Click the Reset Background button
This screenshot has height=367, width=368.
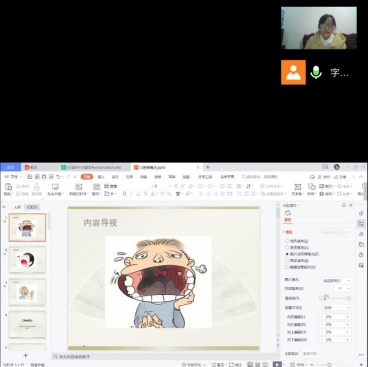click(x=309, y=353)
